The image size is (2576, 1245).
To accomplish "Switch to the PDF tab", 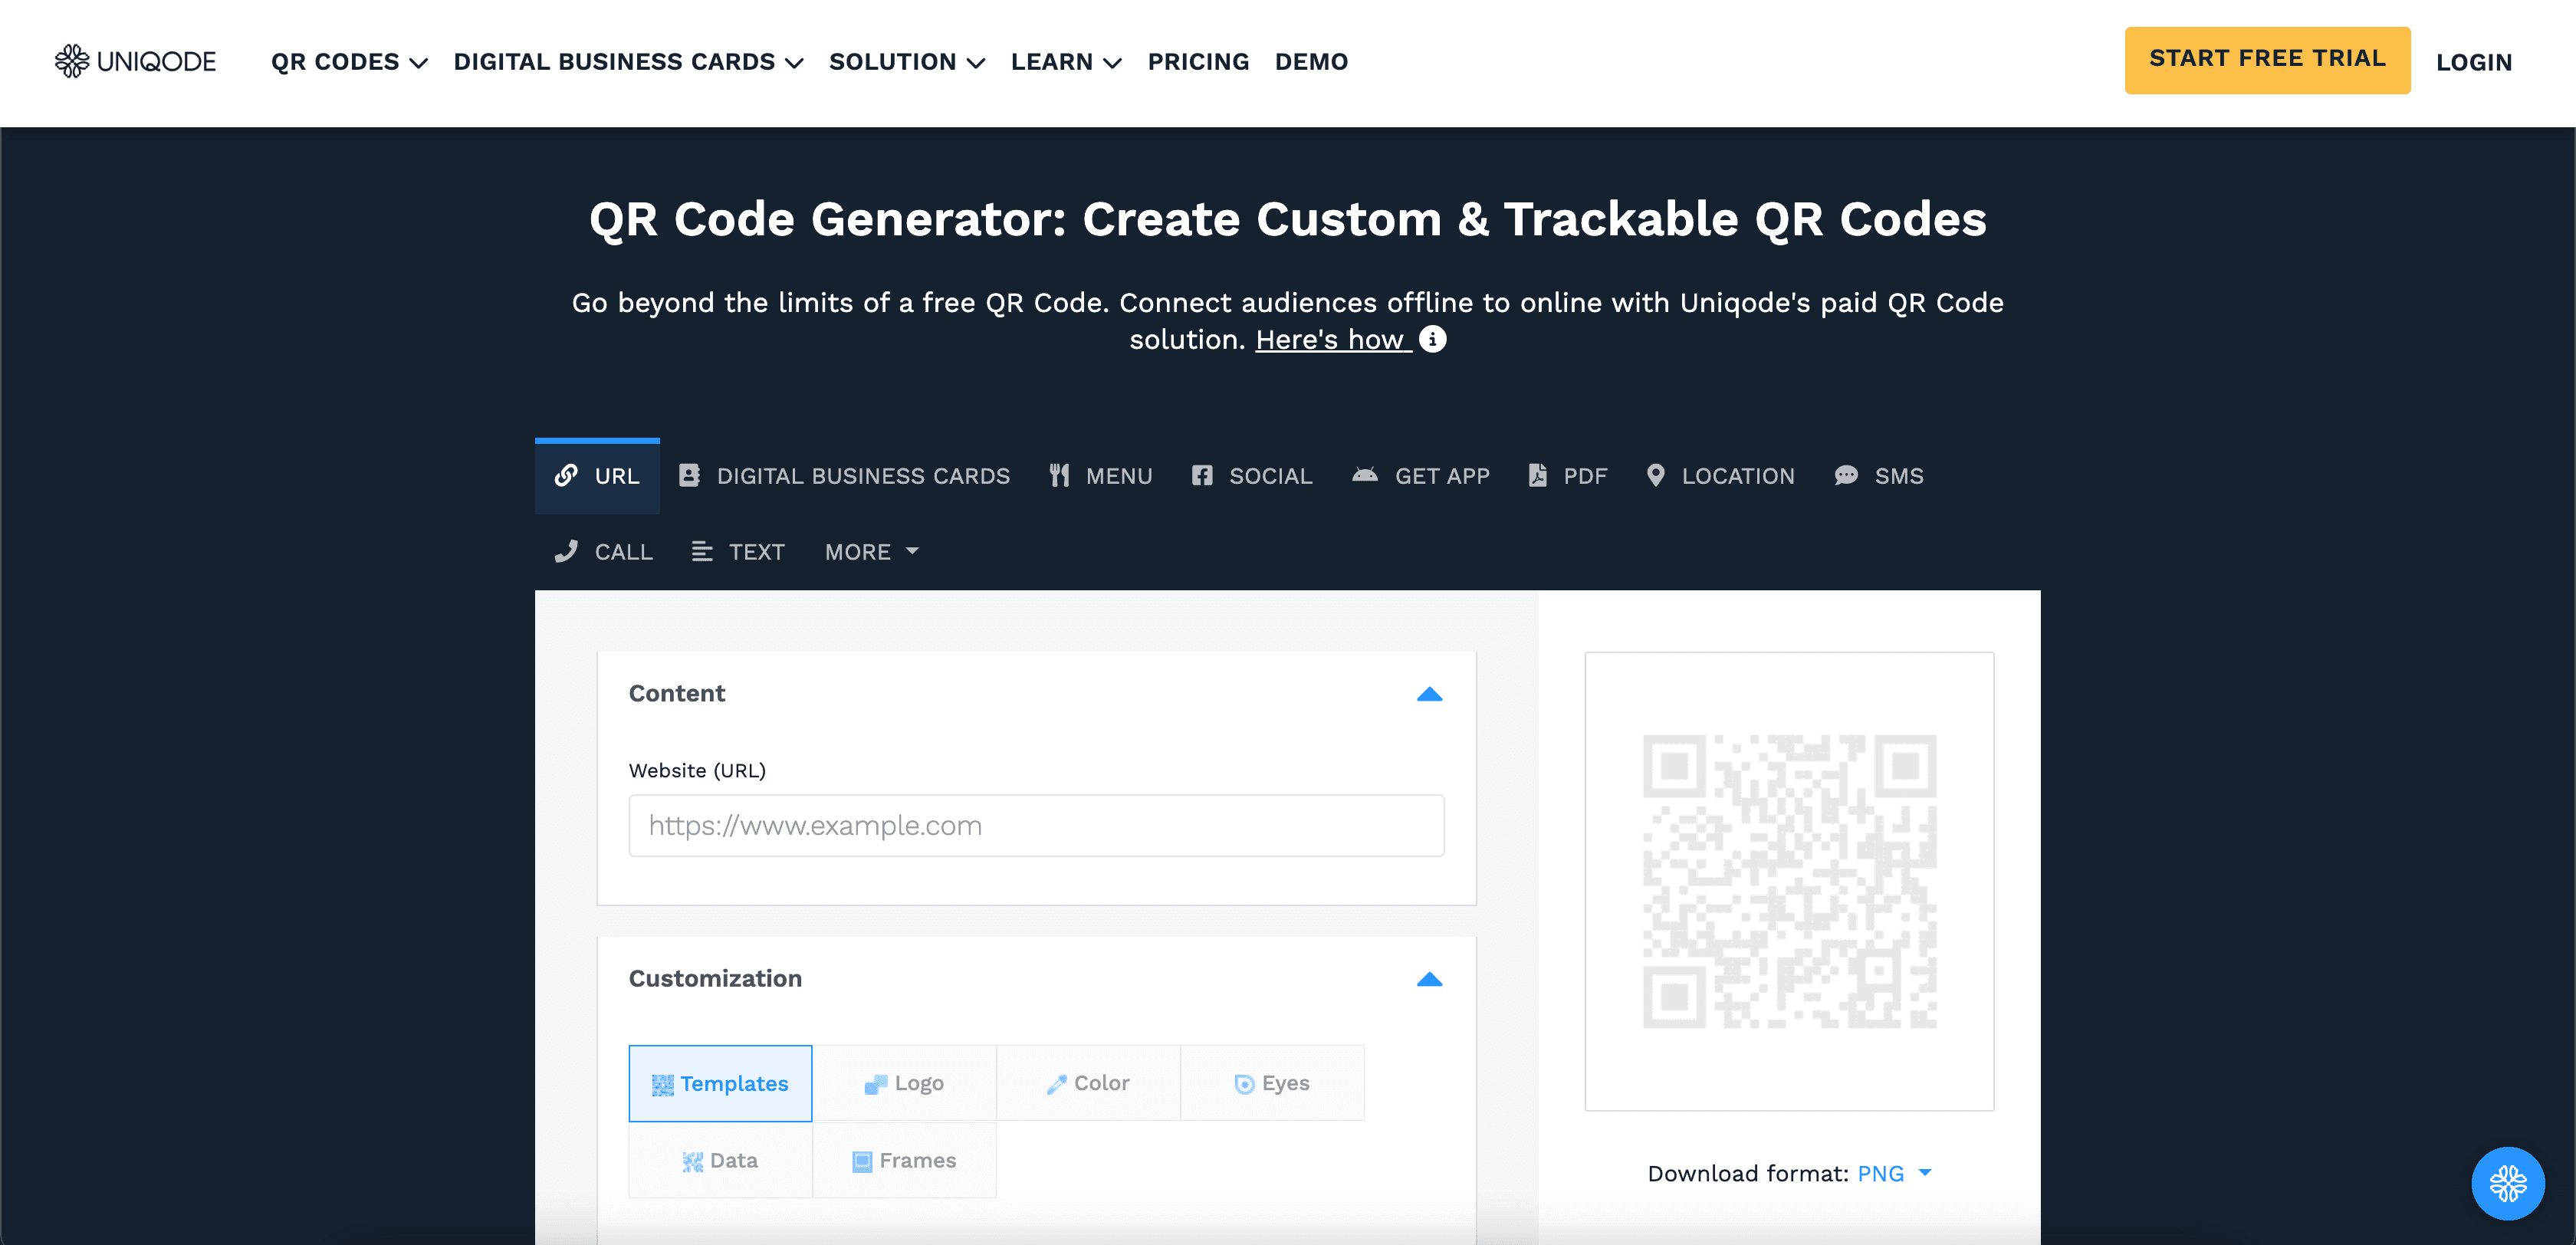I will coord(1568,476).
